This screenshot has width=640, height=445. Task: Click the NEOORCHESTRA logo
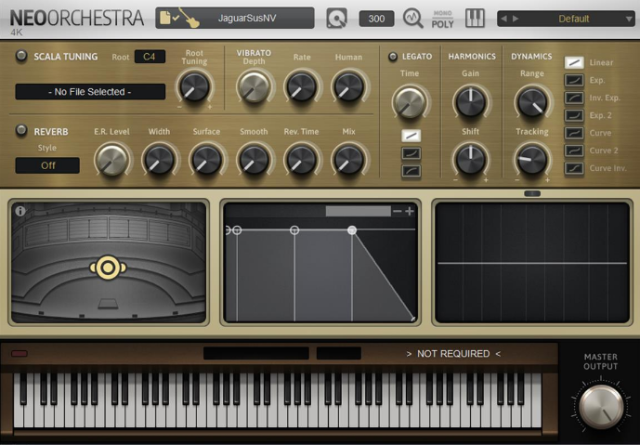point(77,18)
